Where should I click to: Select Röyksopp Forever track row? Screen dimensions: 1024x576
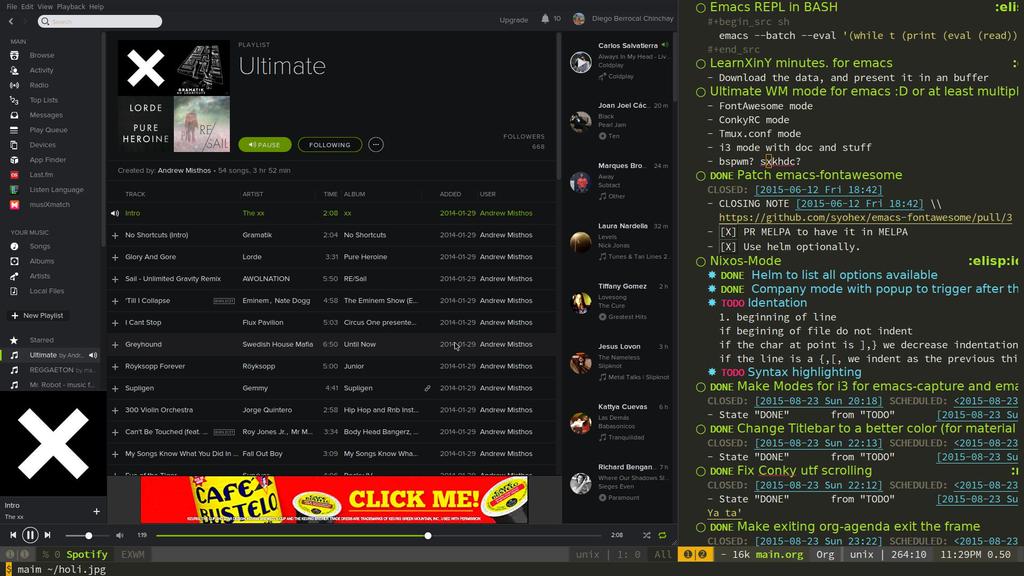tap(332, 366)
